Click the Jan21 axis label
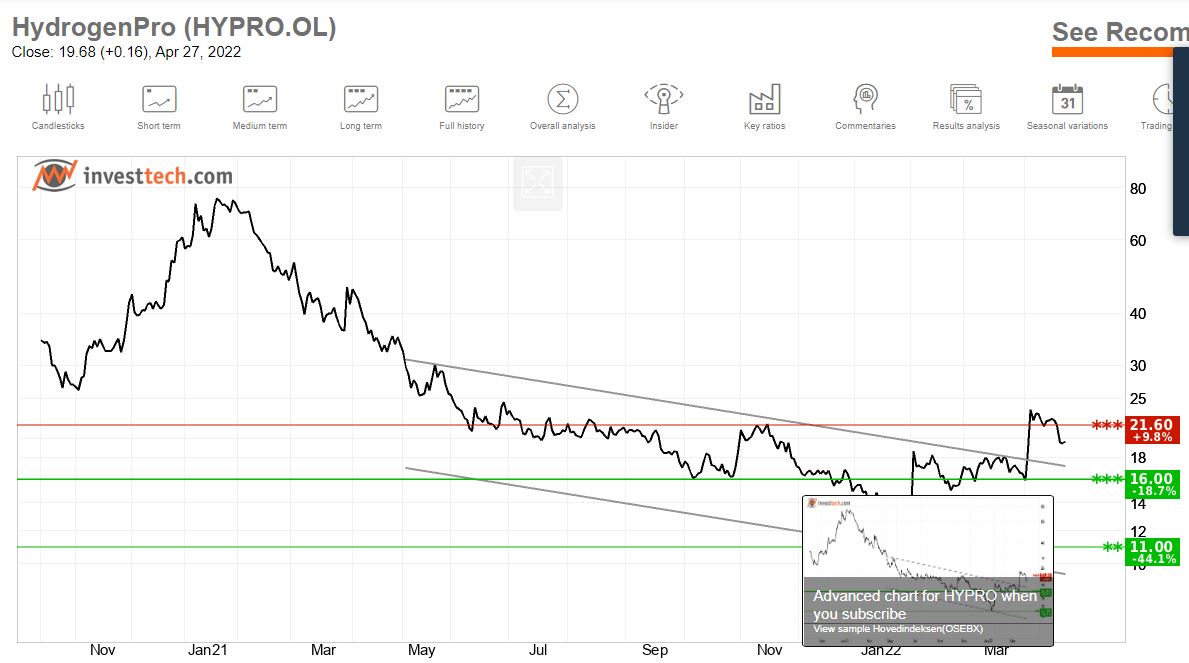The width and height of the screenshot is (1189, 663). tap(208, 650)
